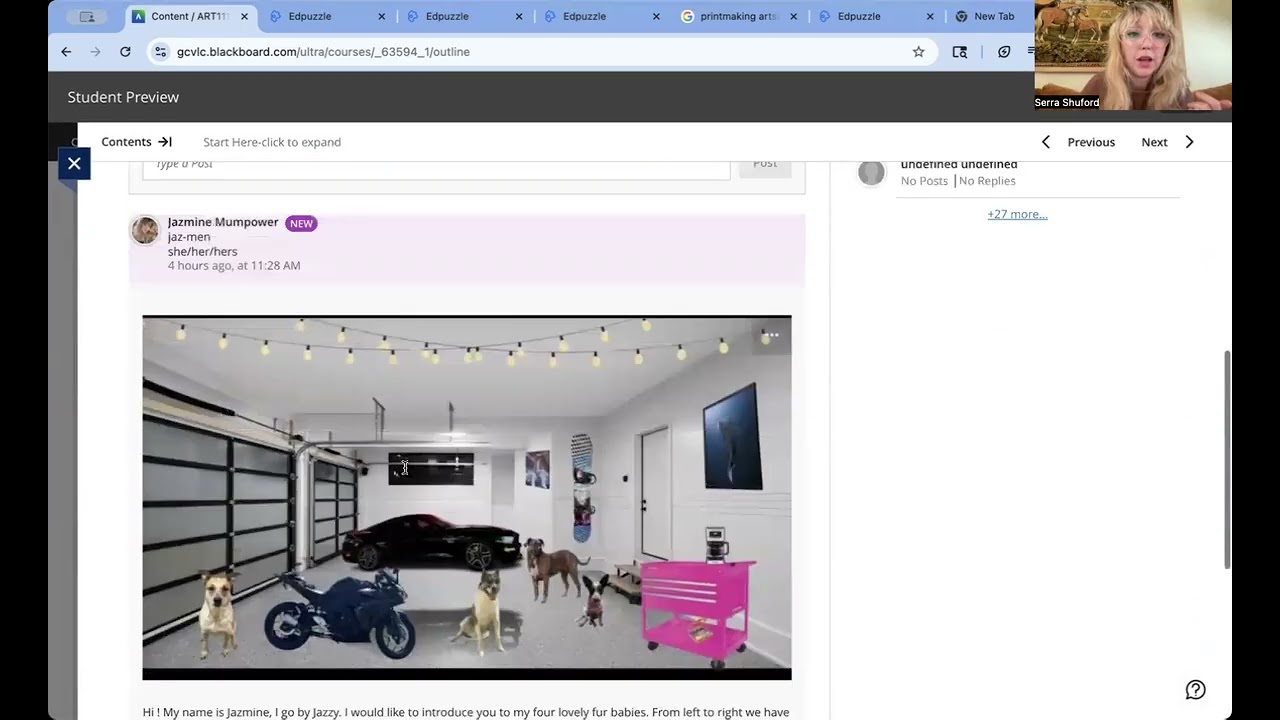1280x720 pixels.
Task: Click the left chevron beside Previous
Action: pyautogui.click(x=1046, y=142)
